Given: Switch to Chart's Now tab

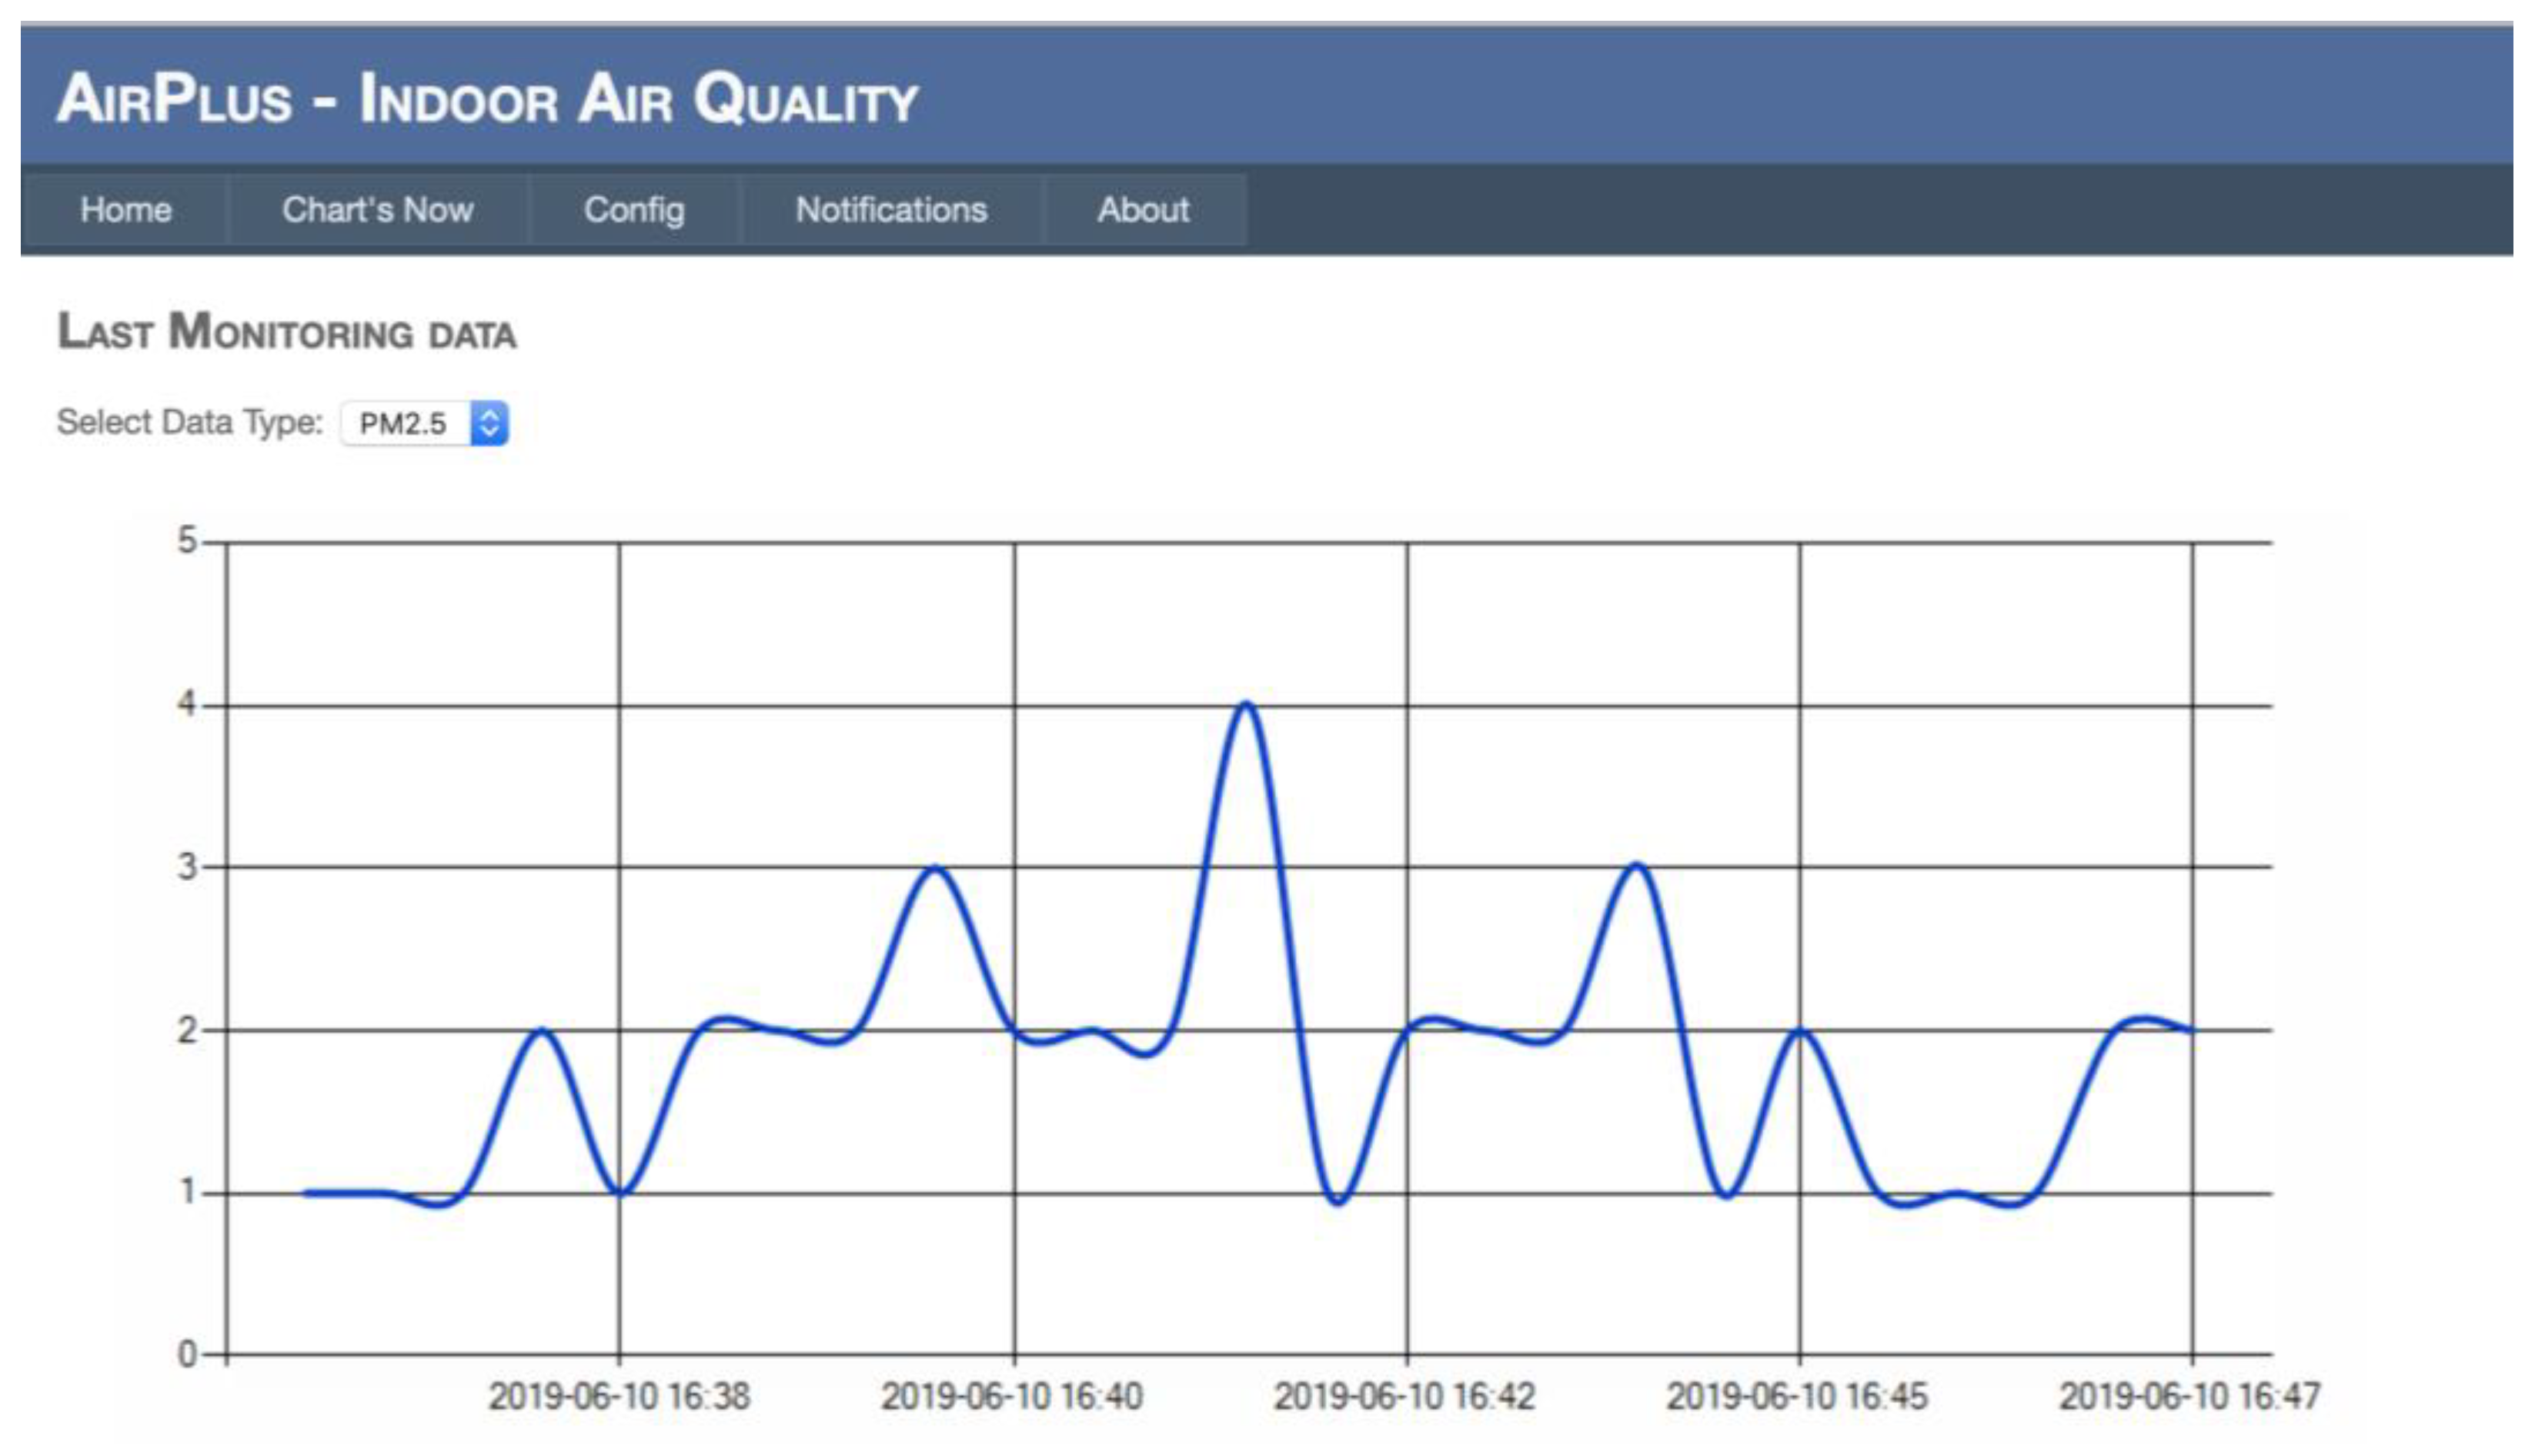Looking at the screenshot, I should pos(377,210).
